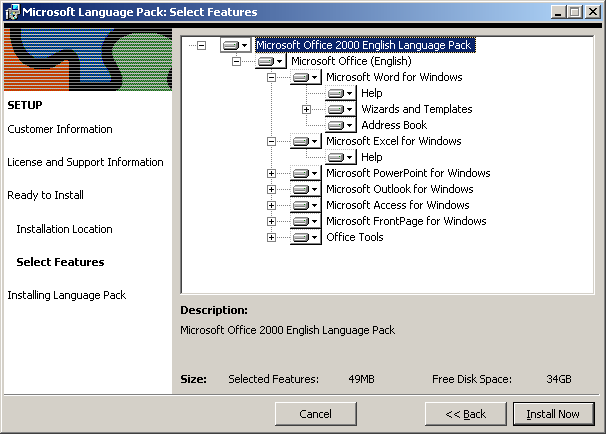Screen dimensions: 606x434
Task: Click Installing Language Pack step
Action: coord(67,295)
